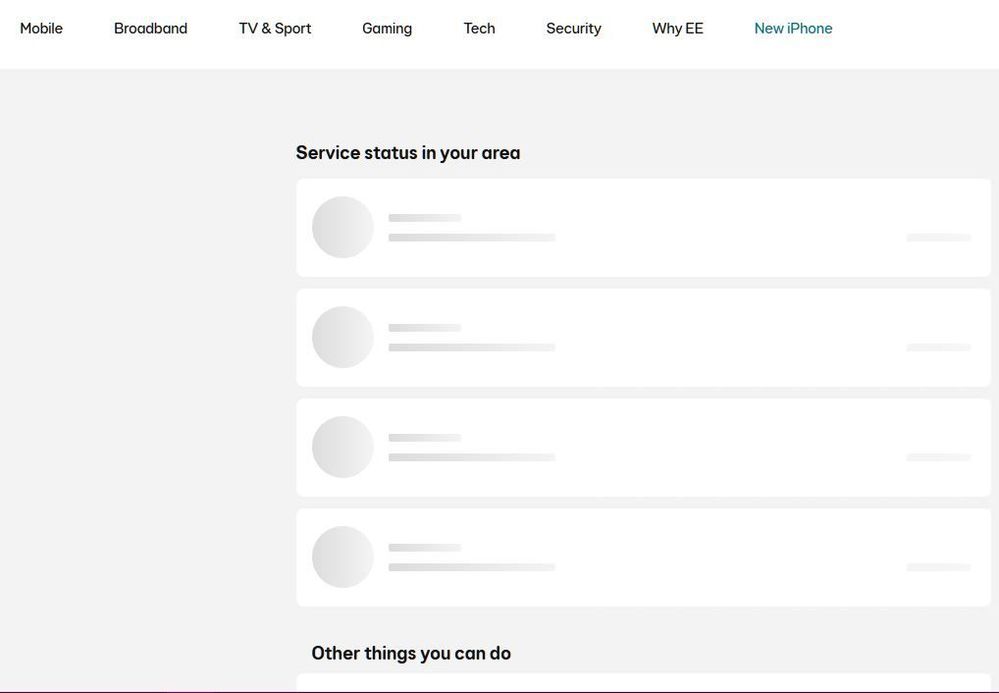Viewport: 999px width, 693px height.
Task: Select TV & Sport in navigation
Action: [275, 28]
